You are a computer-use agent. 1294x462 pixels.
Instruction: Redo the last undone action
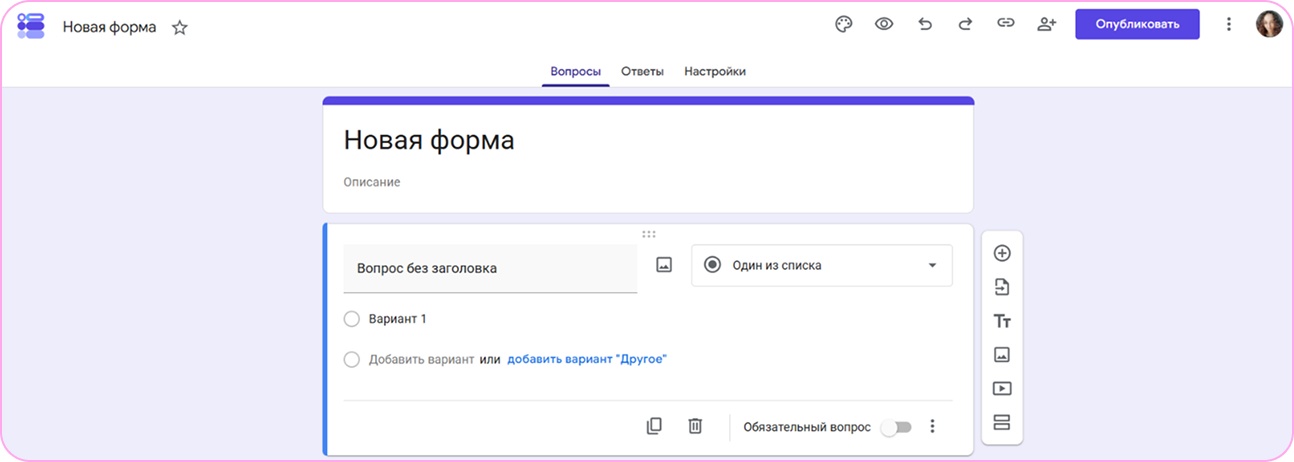[965, 25]
